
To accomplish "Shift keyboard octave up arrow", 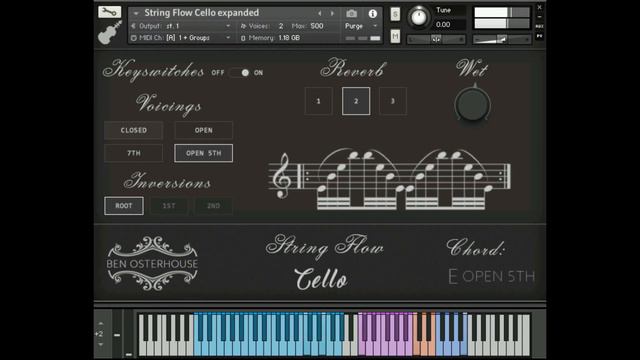I will 101,324.
